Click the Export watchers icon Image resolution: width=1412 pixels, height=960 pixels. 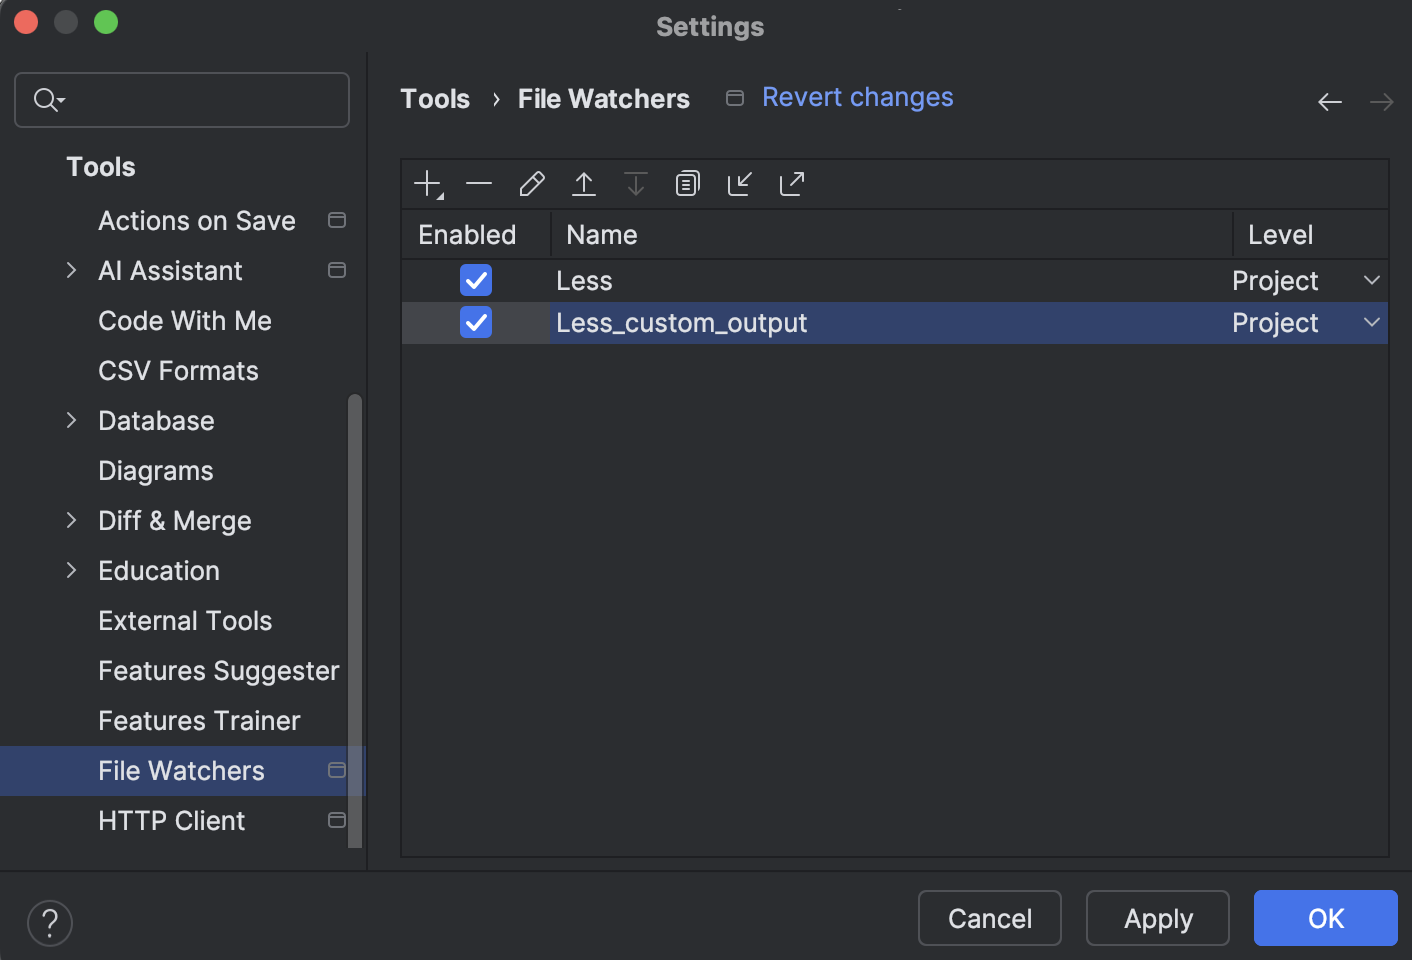[791, 183]
